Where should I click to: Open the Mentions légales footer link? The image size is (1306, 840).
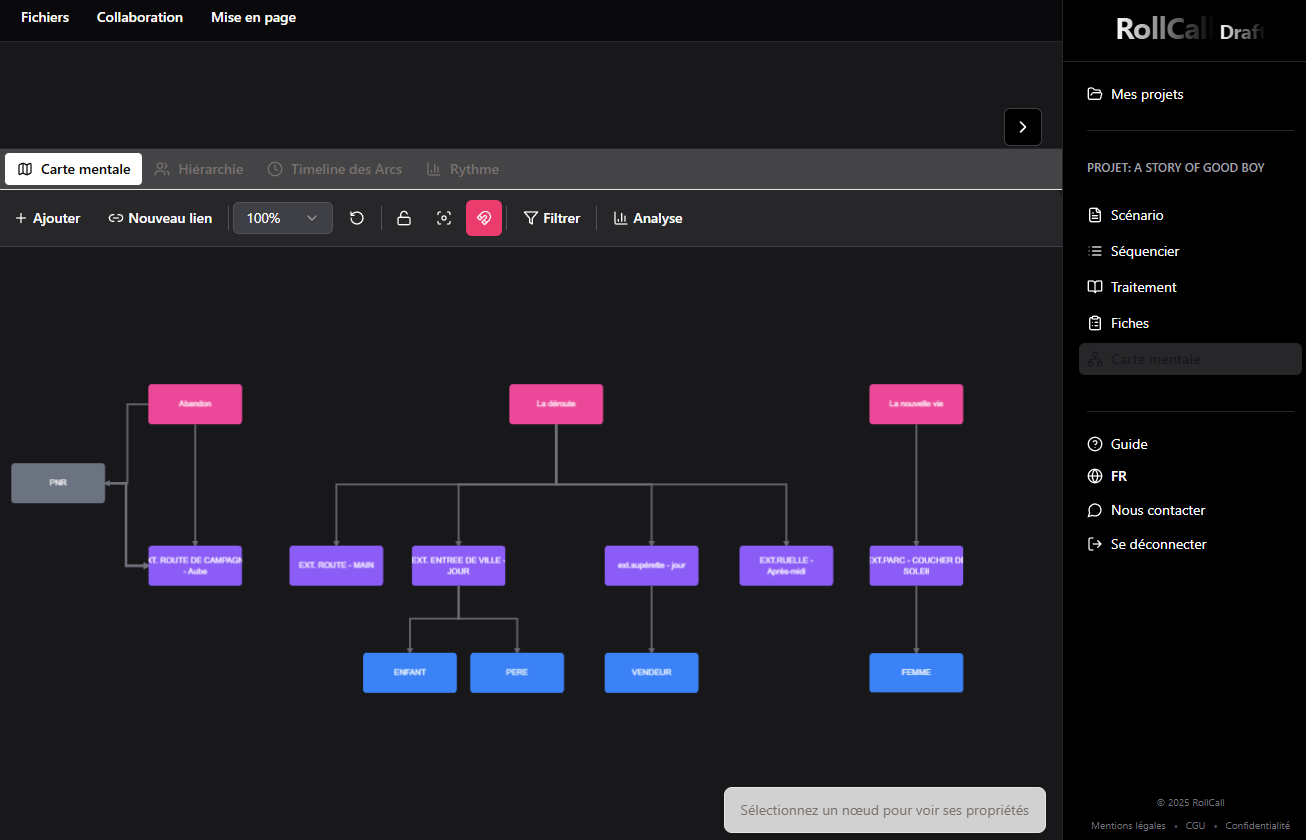point(1128,826)
